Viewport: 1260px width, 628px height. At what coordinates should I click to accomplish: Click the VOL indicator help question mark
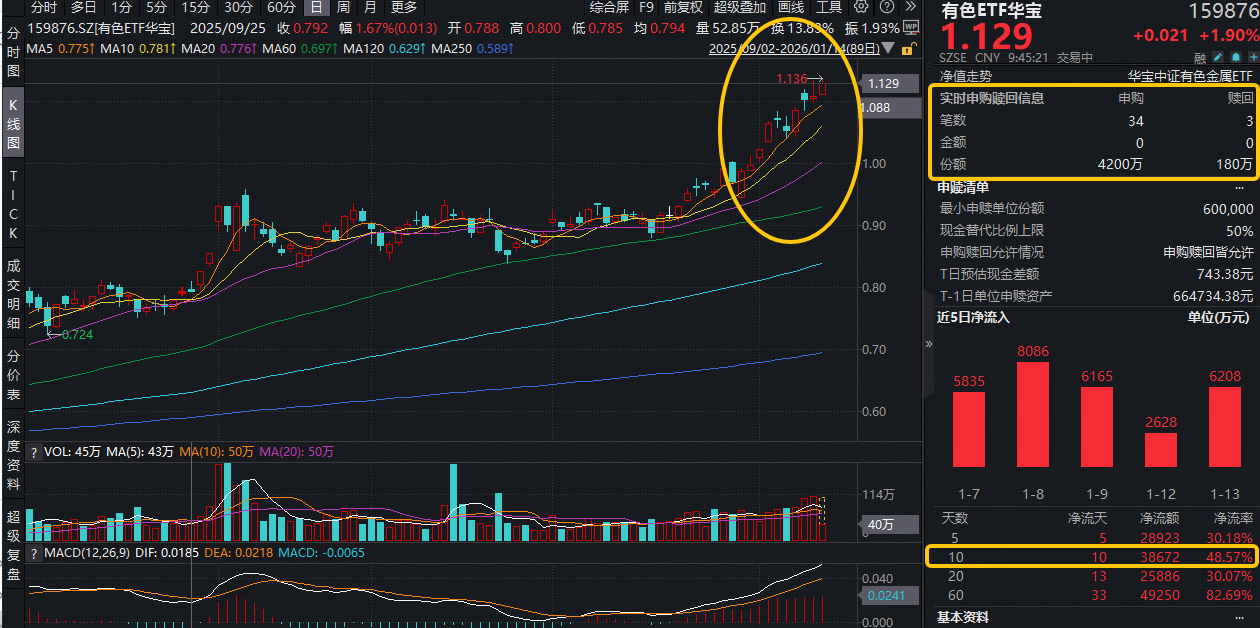(x=35, y=452)
